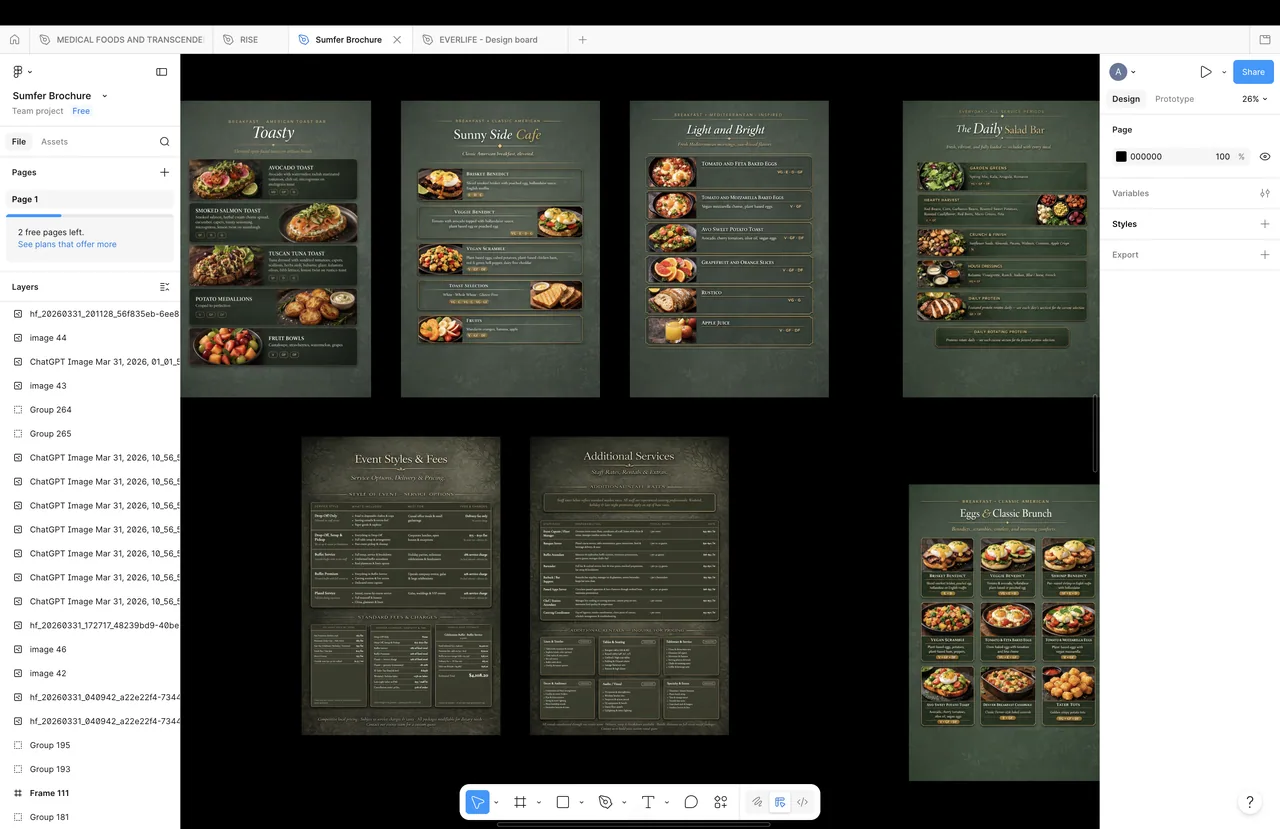1280x829 pixels.
Task: Open the Help question mark button
Action: [1249, 802]
